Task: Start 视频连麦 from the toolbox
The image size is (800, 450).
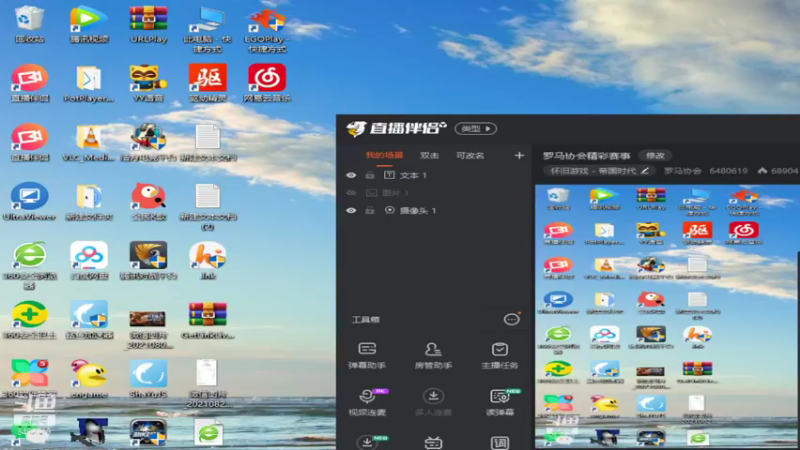Action: pos(367,402)
